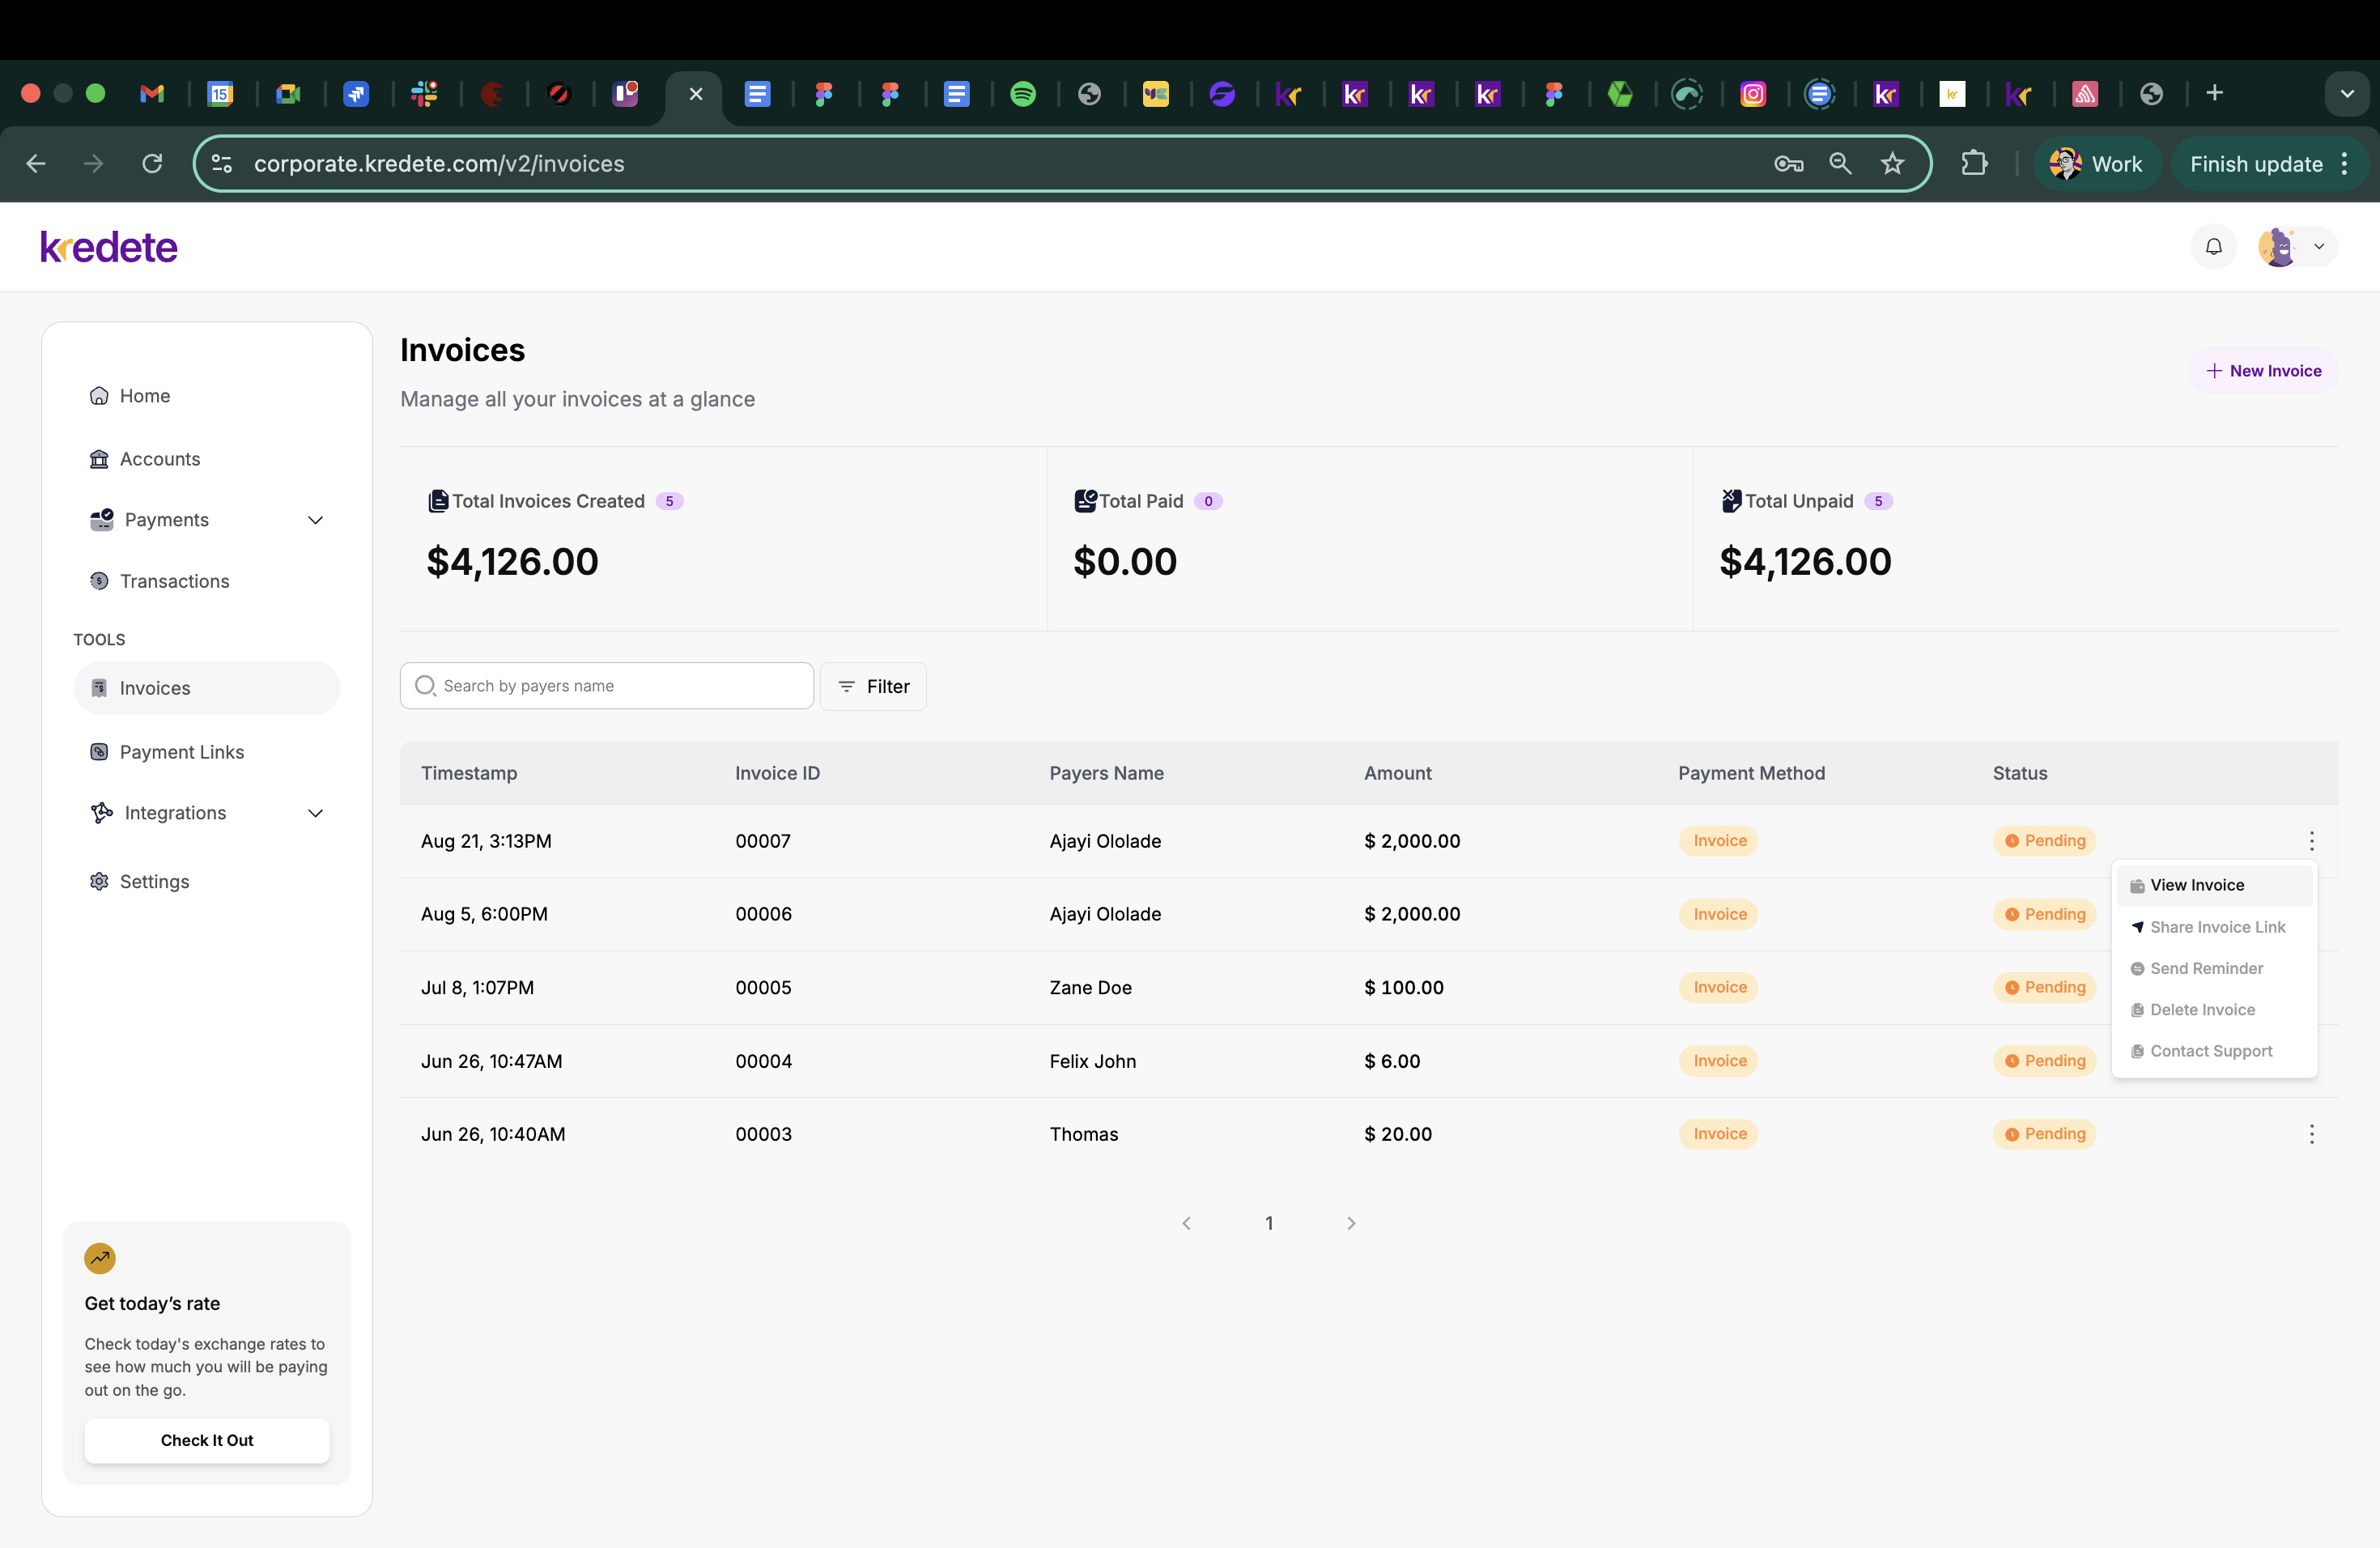Open kebab menu for invoice 00003
2380x1548 pixels.
coord(2311,1134)
